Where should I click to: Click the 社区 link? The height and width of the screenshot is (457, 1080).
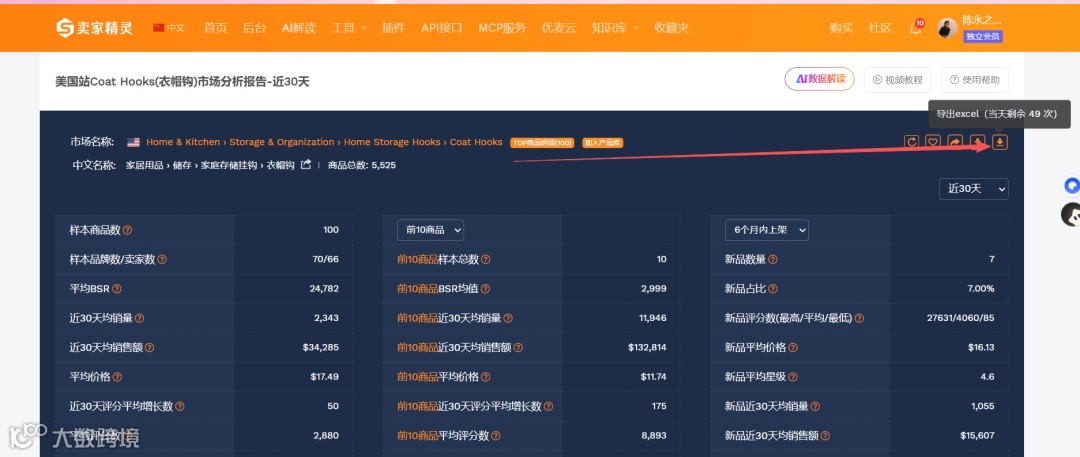tap(880, 28)
